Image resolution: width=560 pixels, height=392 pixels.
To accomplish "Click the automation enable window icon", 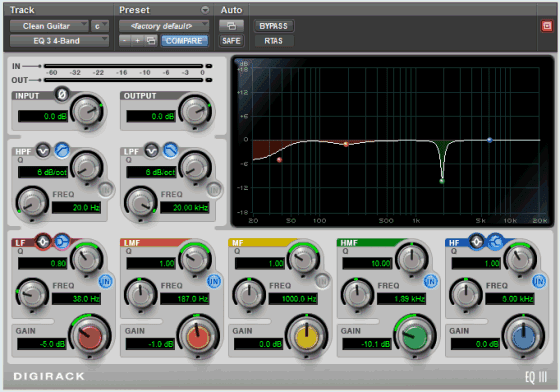I will point(231,26).
